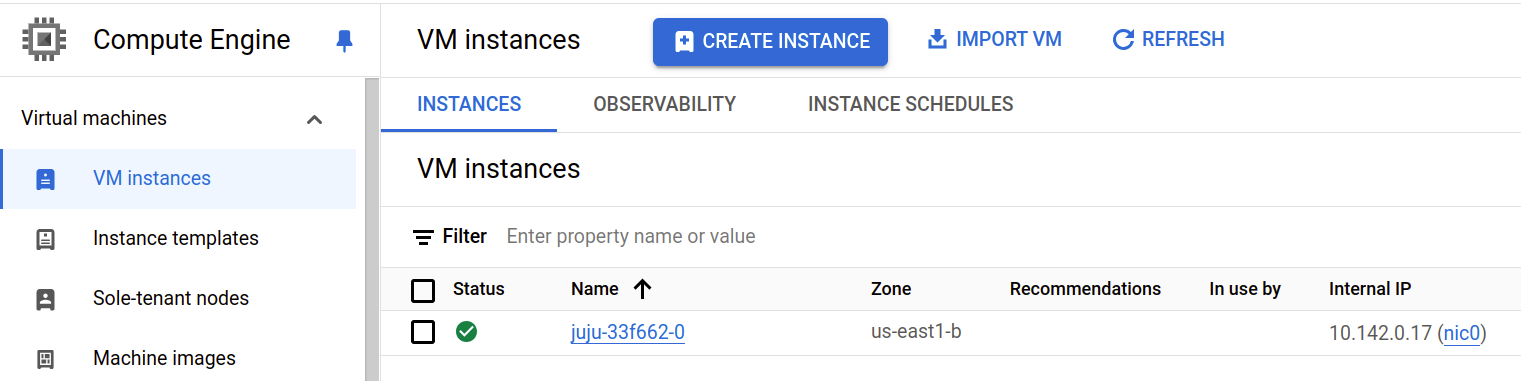Click the Compute Engine chip icon
The image size is (1521, 381).
click(41, 40)
